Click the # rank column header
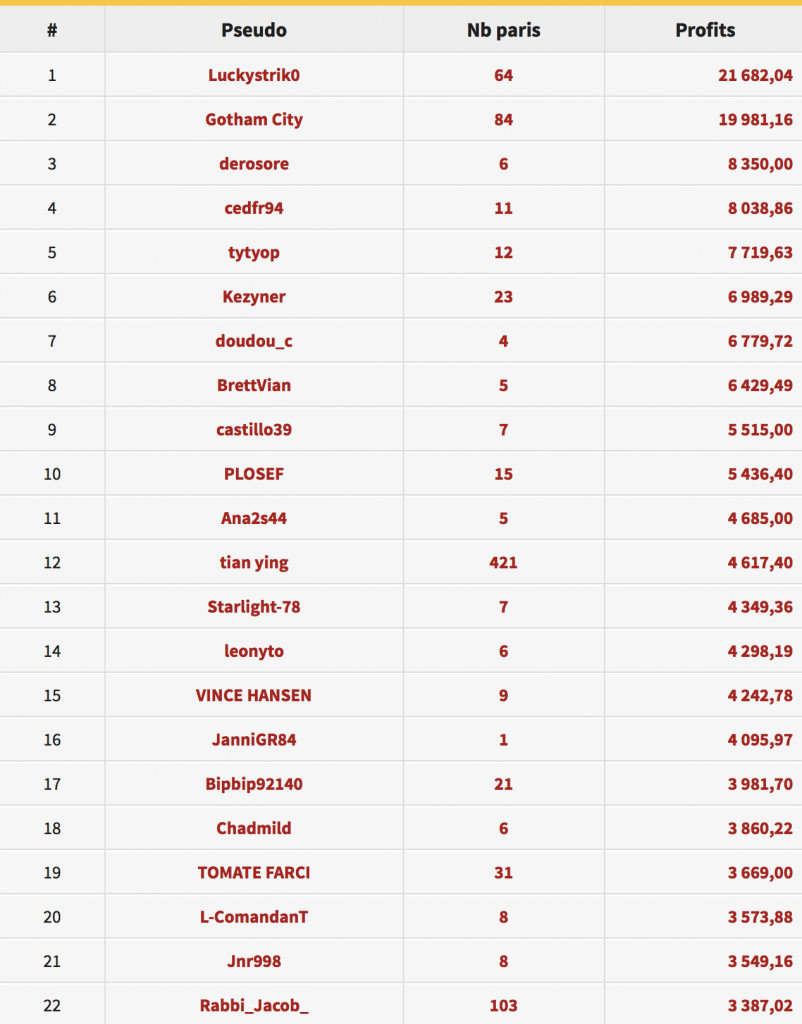 [x=52, y=30]
